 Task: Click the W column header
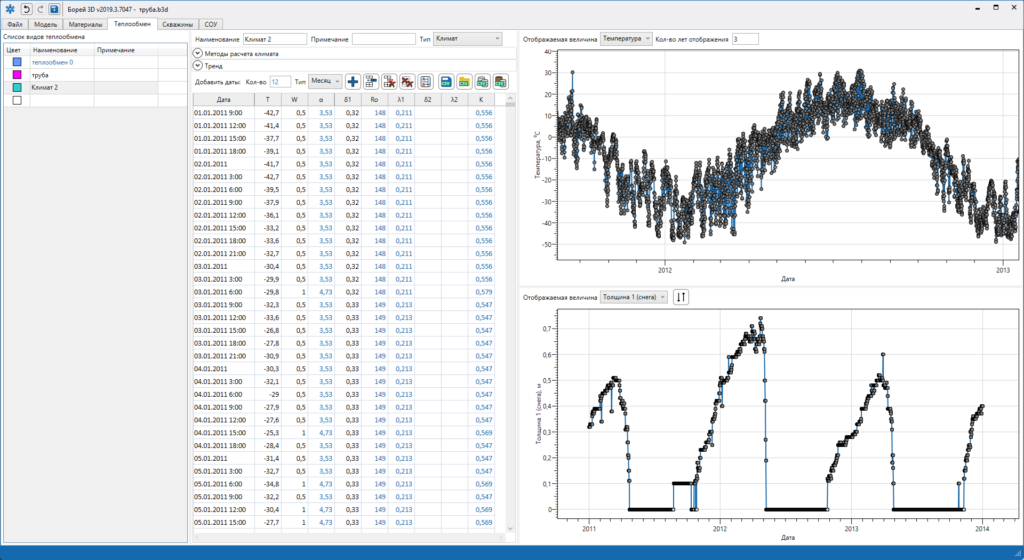tap(295, 99)
